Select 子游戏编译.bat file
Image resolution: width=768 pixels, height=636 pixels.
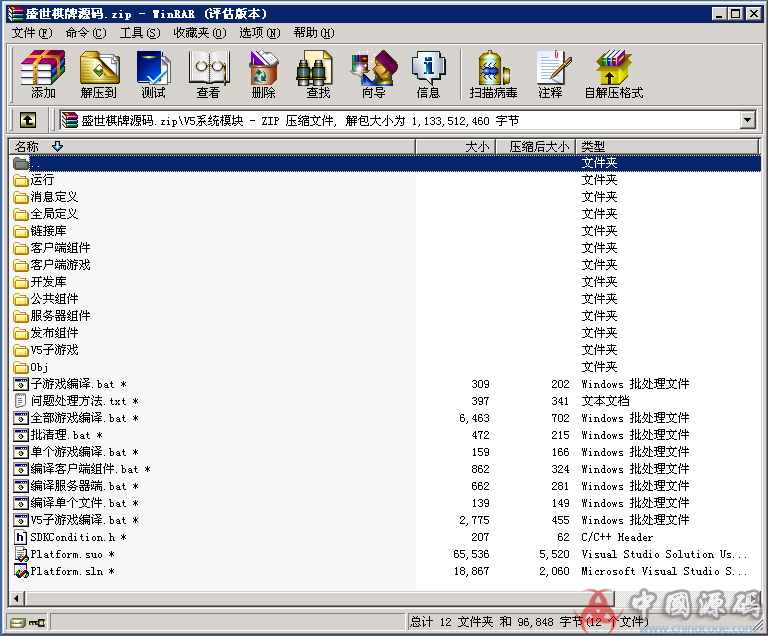pyautogui.click(x=71, y=384)
